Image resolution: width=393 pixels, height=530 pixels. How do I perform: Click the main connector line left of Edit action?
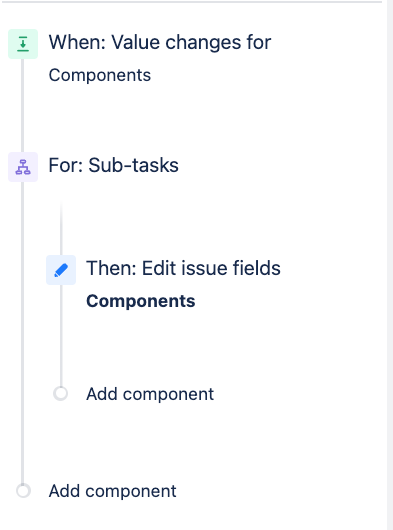(23, 270)
